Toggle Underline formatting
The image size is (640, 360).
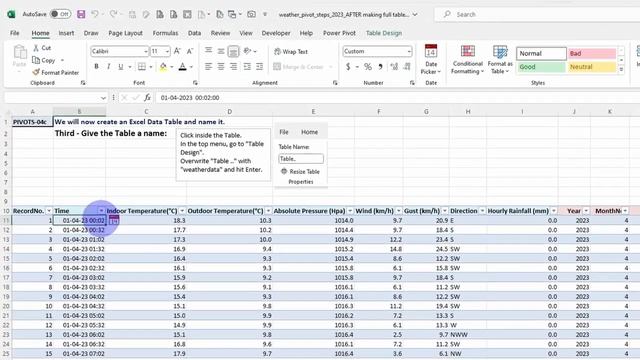(x=120, y=67)
